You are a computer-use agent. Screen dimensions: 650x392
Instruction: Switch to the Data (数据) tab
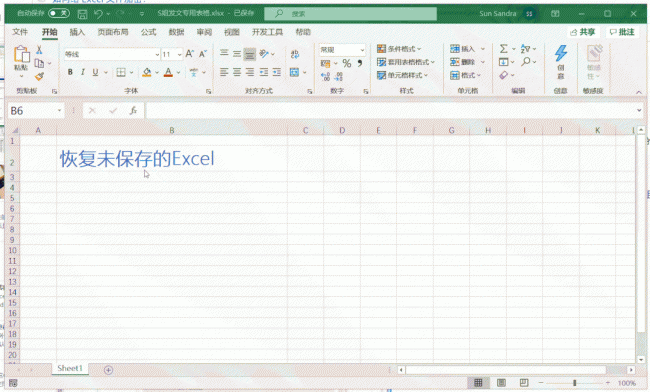pos(176,32)
